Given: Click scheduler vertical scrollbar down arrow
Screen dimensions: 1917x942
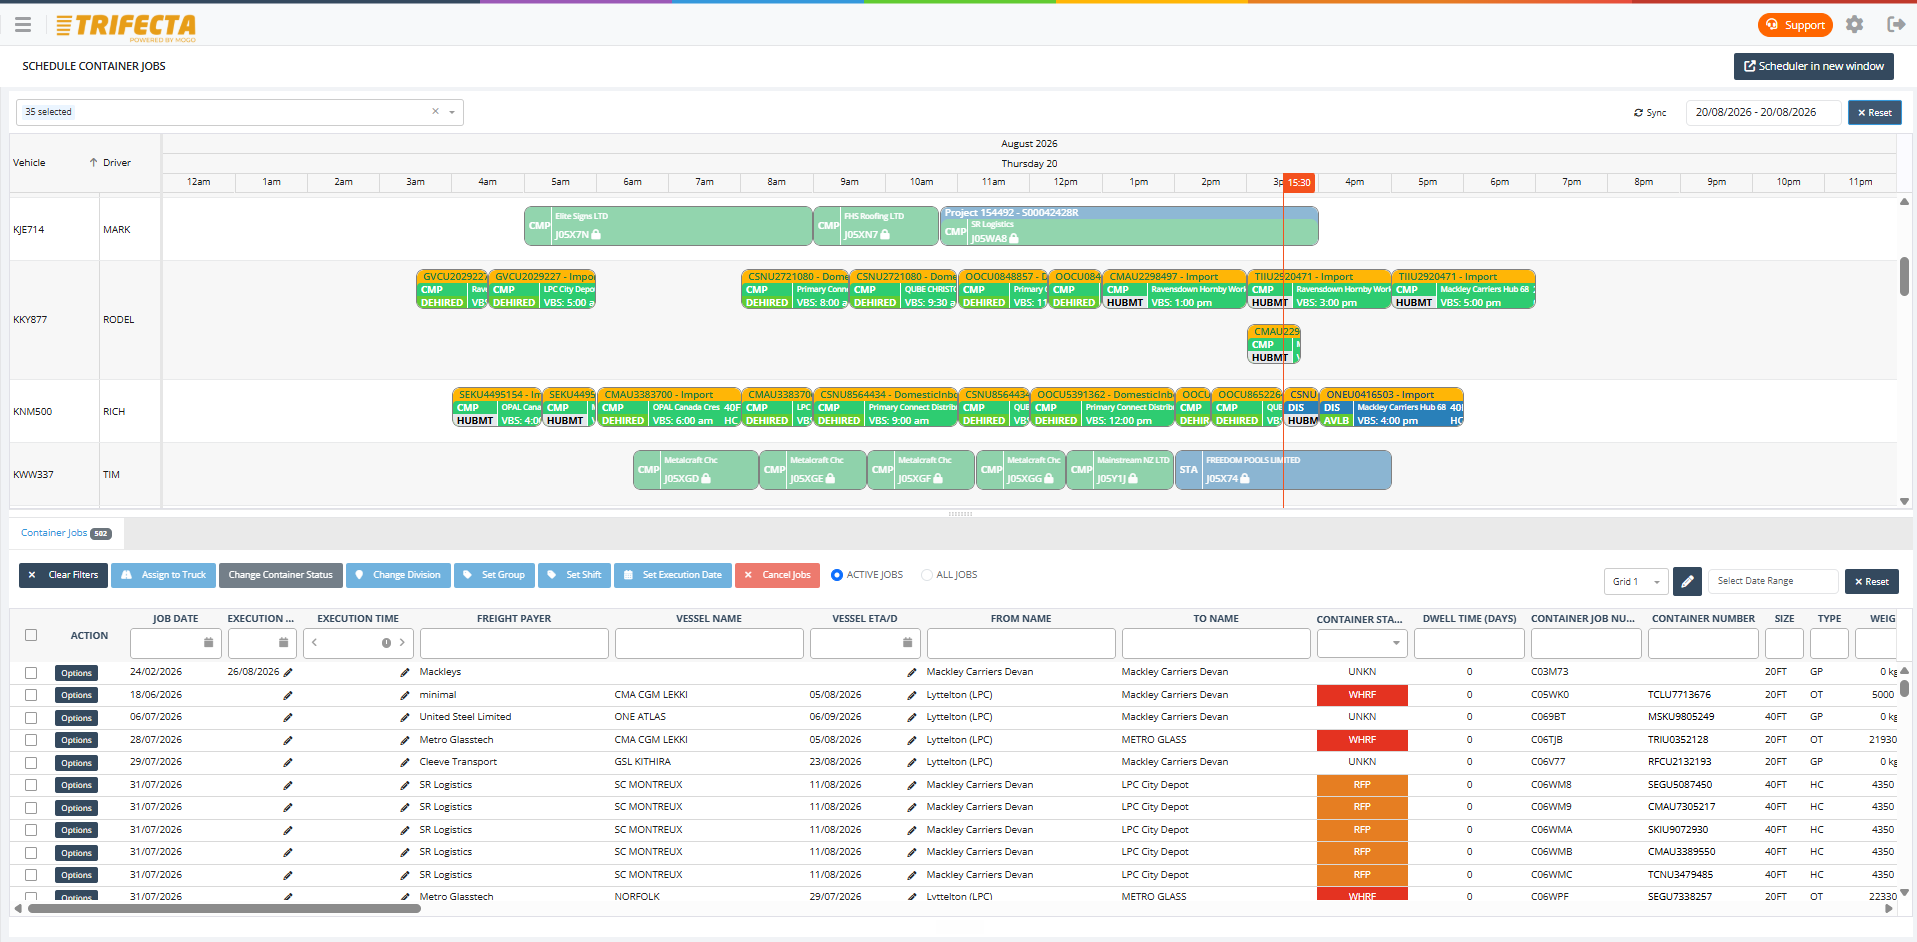Looking at the screenshot, I should (1904, 502).
